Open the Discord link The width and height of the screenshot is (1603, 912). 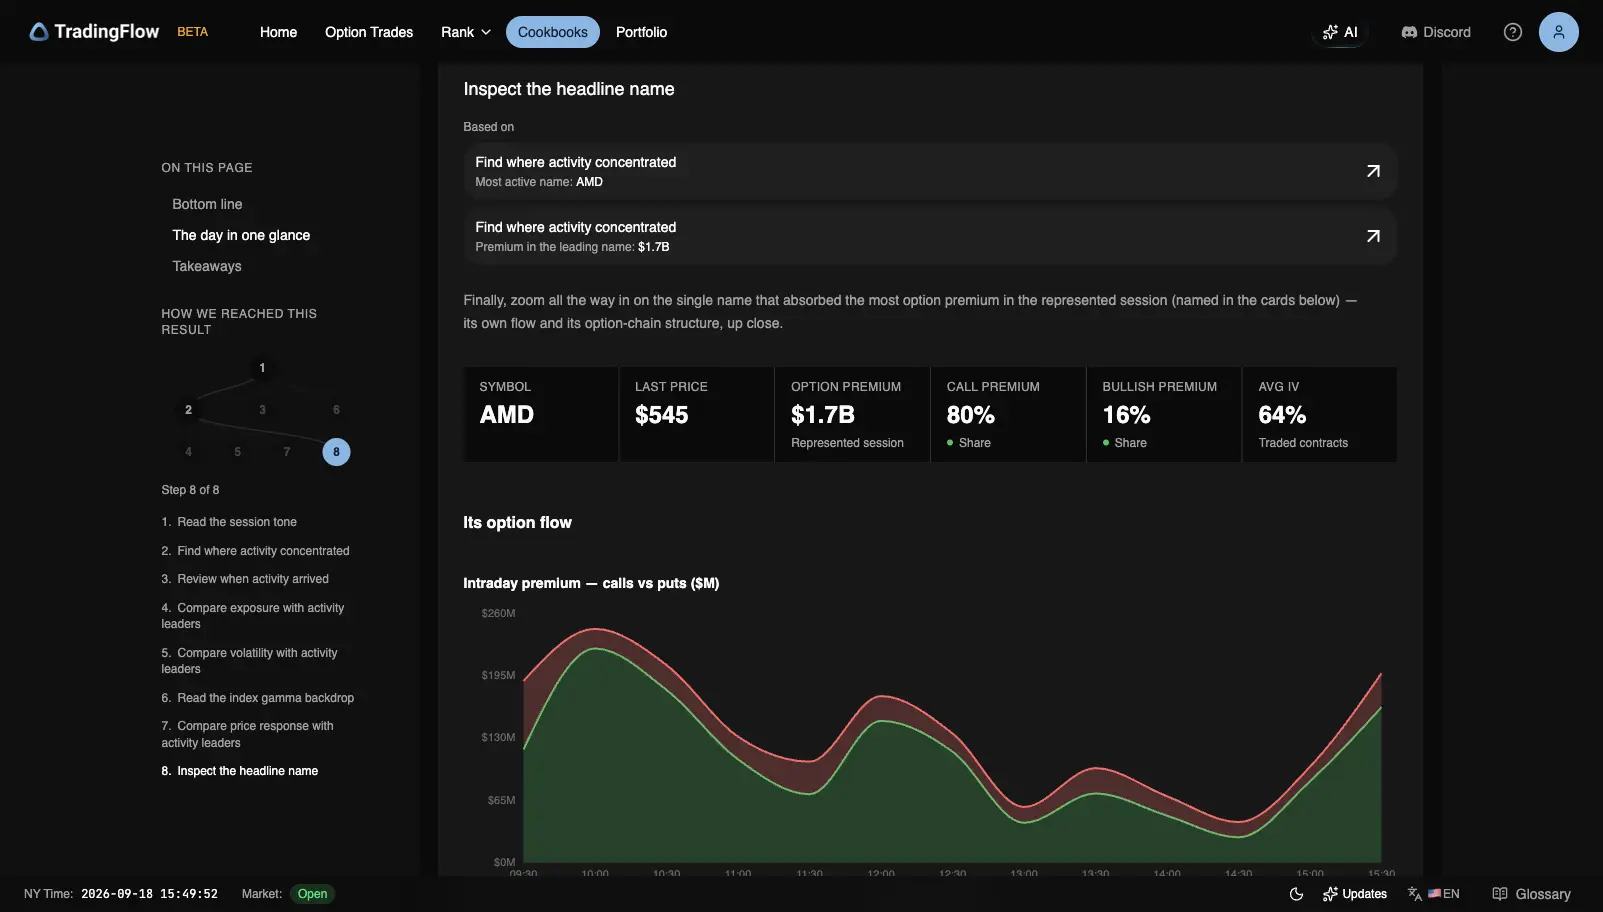[1436, 32]
